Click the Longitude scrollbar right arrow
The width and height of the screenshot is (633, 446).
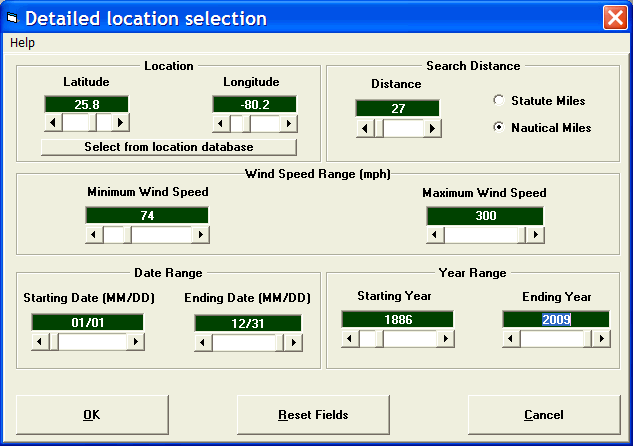(x=289, y=122)
